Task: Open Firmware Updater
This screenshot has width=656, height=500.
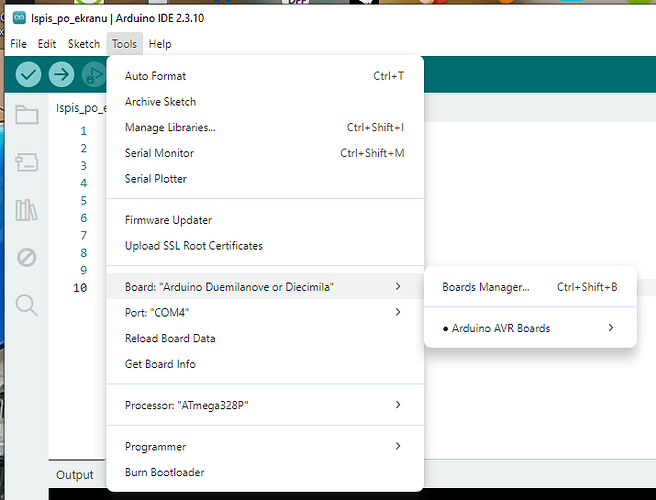Action: tap(265, 220)
